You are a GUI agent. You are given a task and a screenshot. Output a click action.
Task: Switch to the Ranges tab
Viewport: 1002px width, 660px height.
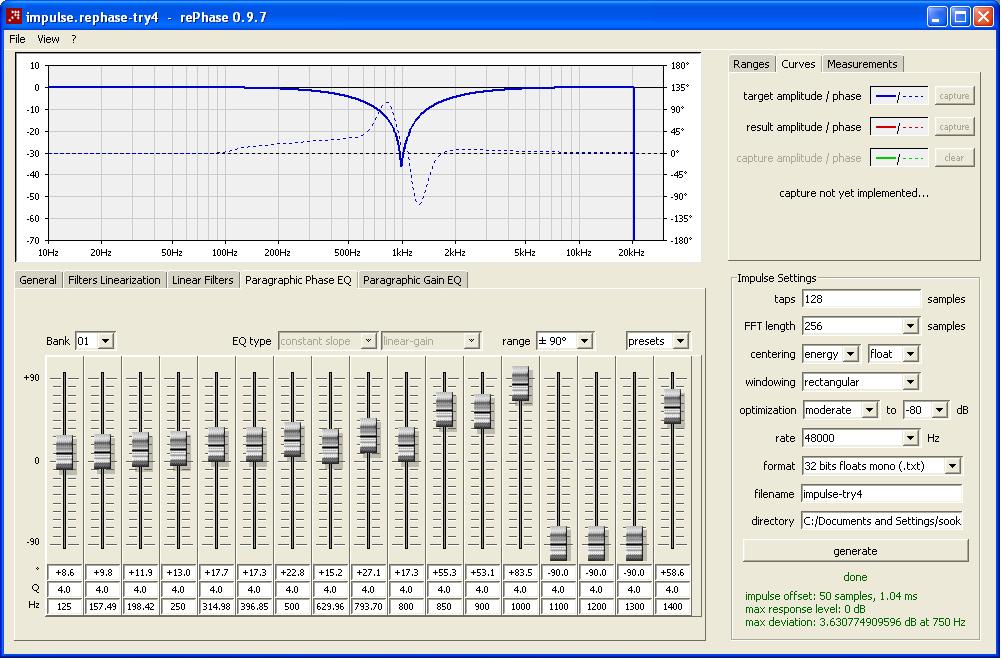[751, 64]
